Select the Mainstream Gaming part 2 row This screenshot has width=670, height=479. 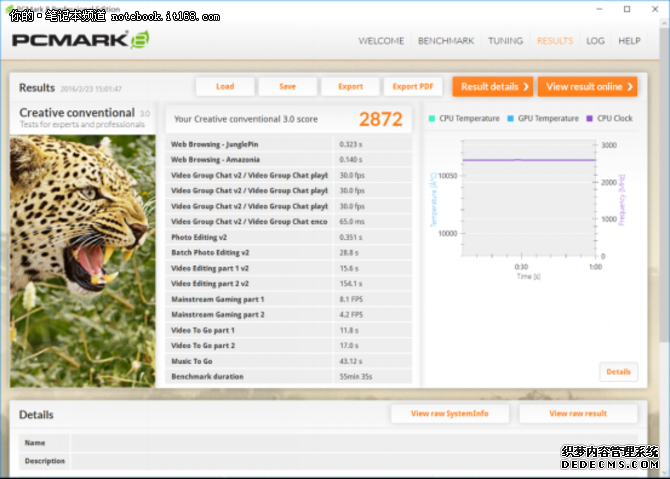289,314
